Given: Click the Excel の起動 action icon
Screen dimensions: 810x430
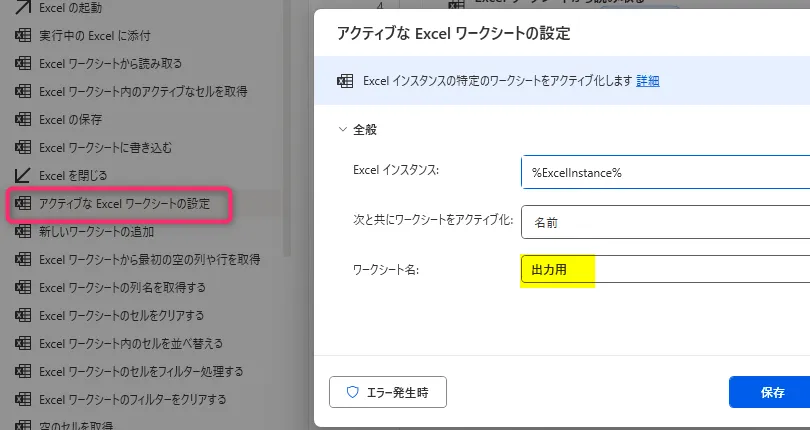Looking at the screenshot, I should point(22,8).
